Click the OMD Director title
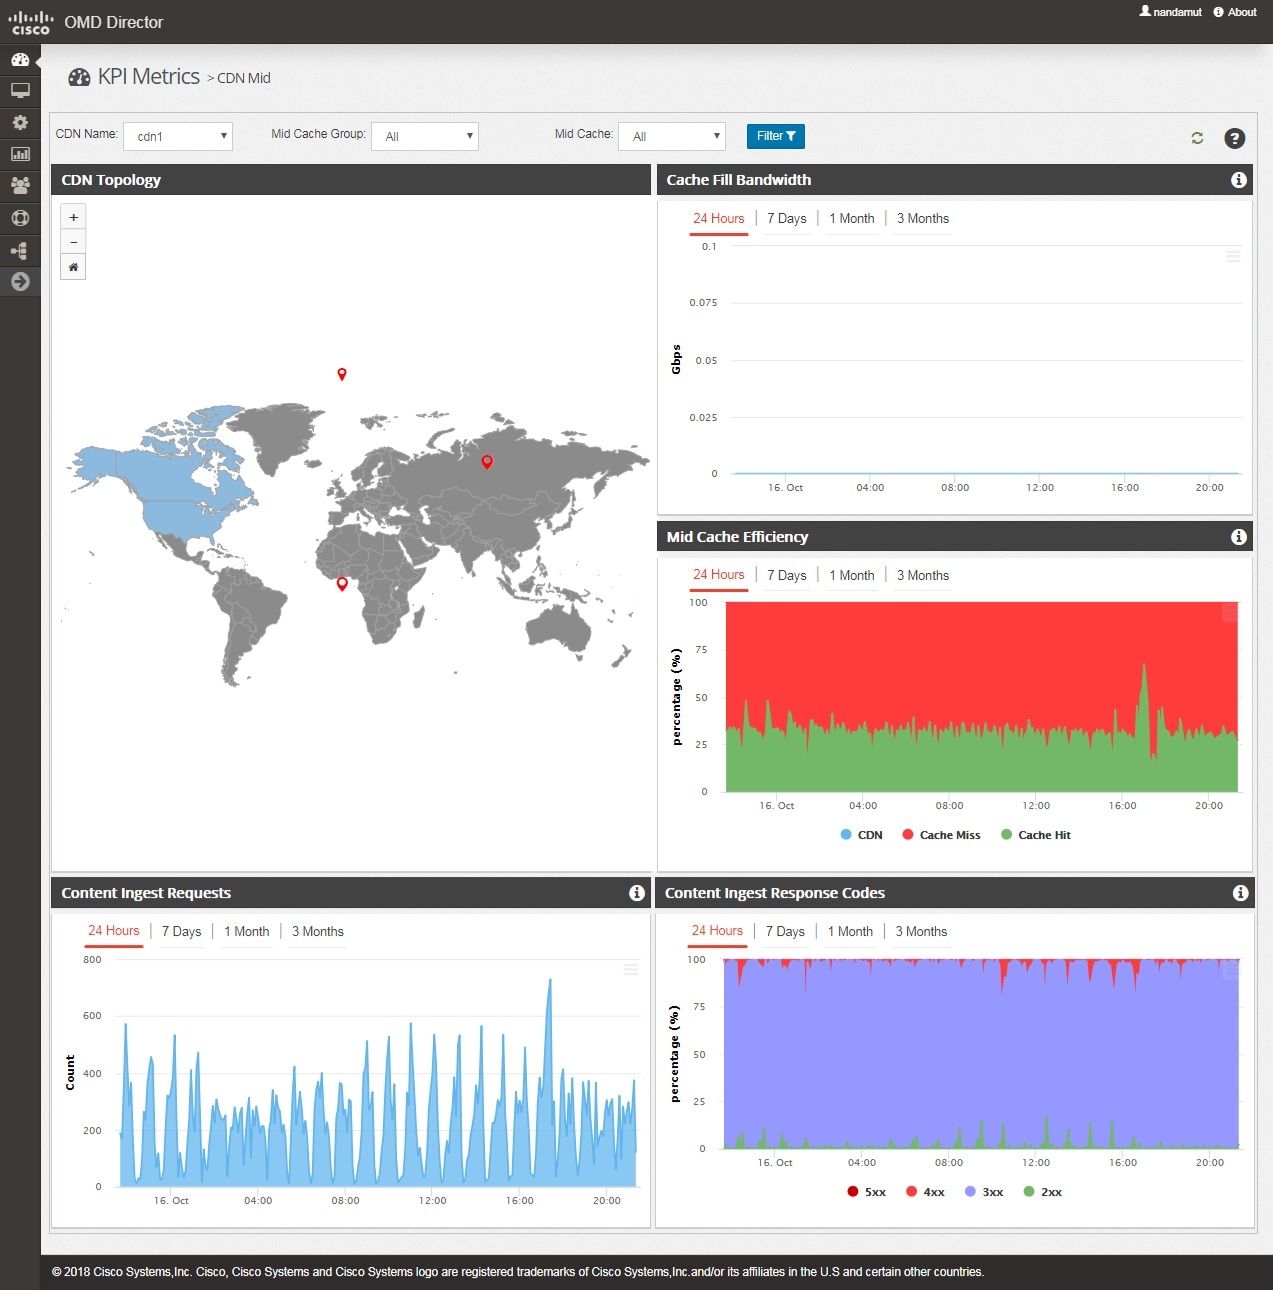The width and height of the screenshot is (1273, 1290). point(114,22)
